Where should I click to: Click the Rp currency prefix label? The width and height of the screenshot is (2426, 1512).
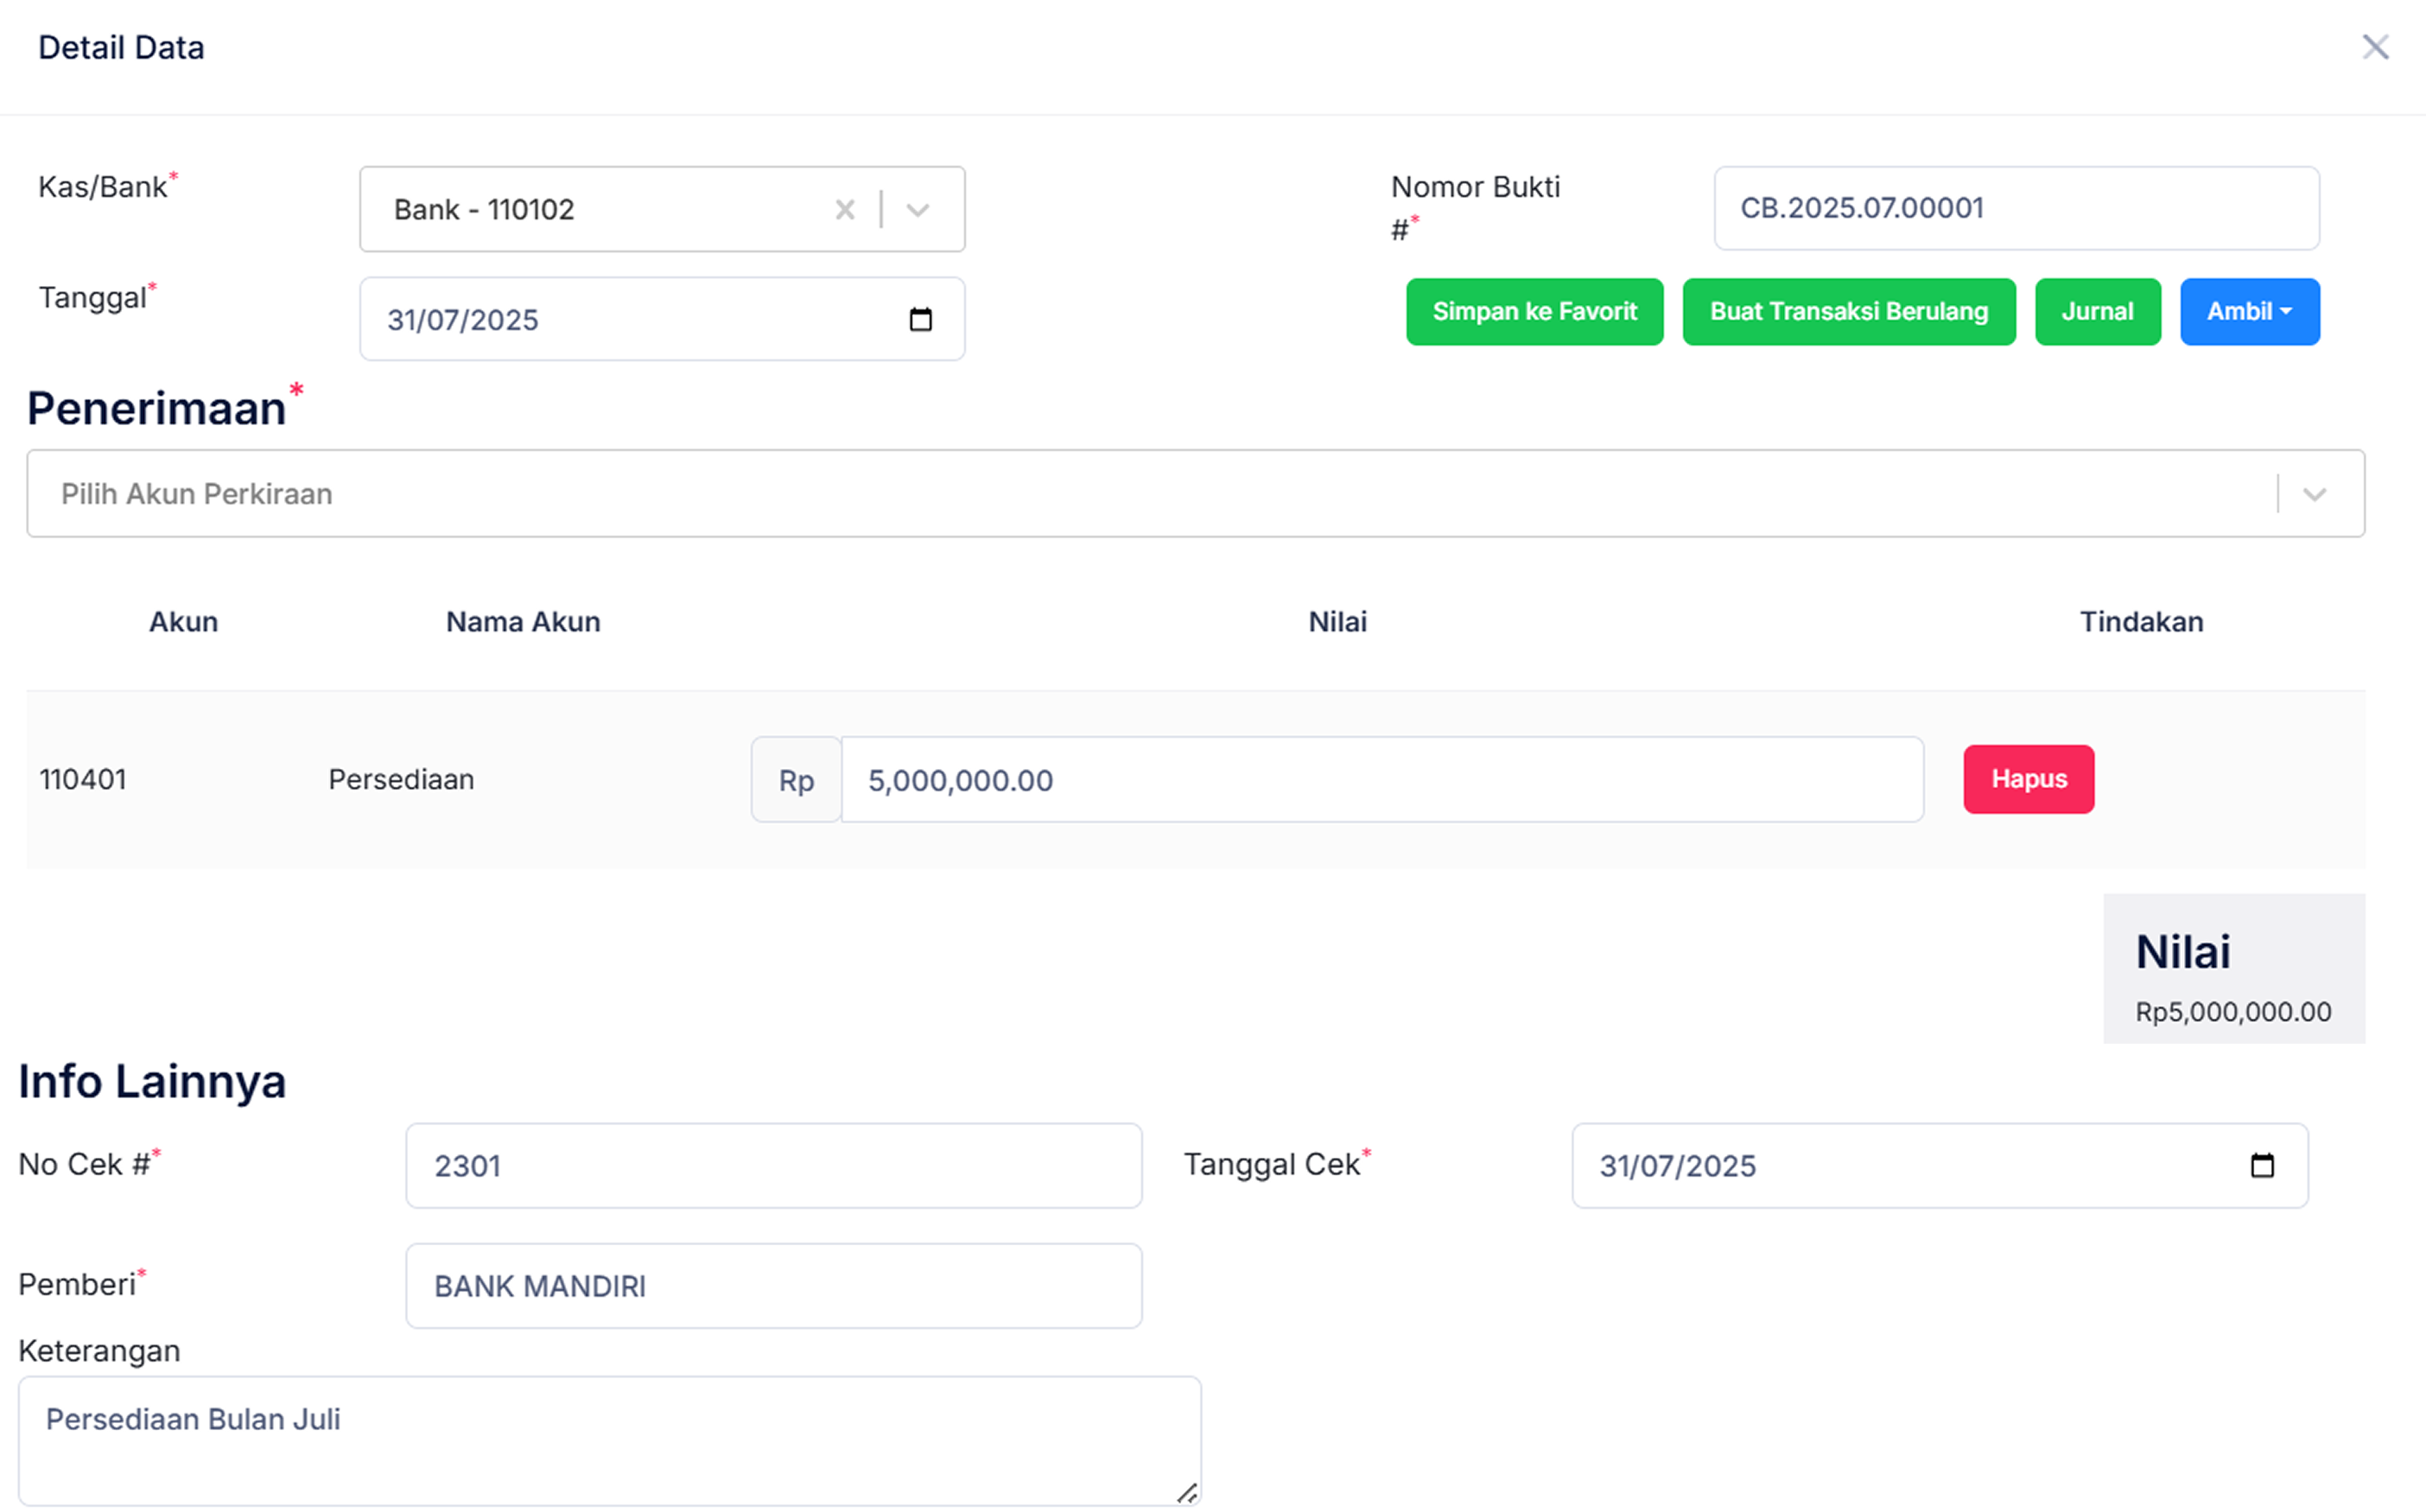[x=796, y=780]
